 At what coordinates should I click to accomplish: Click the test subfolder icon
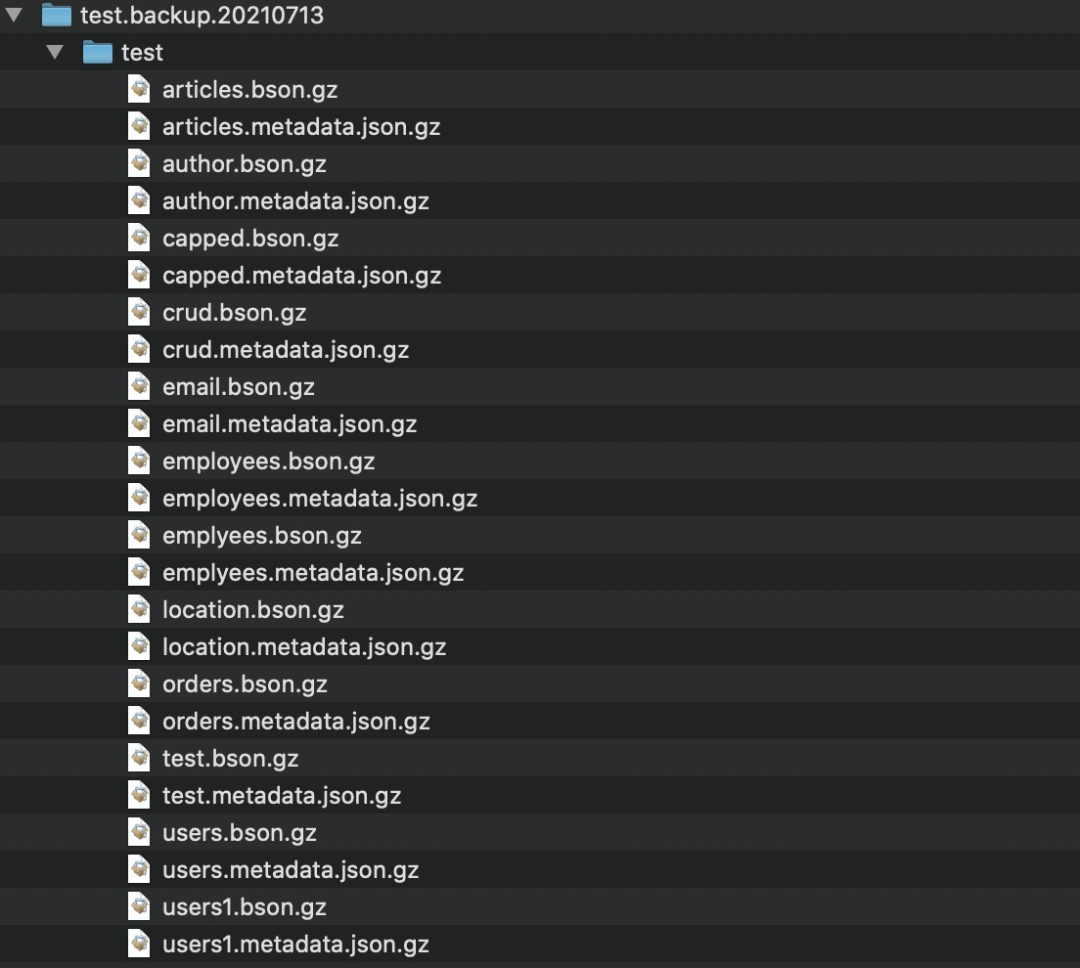[97, 52]
